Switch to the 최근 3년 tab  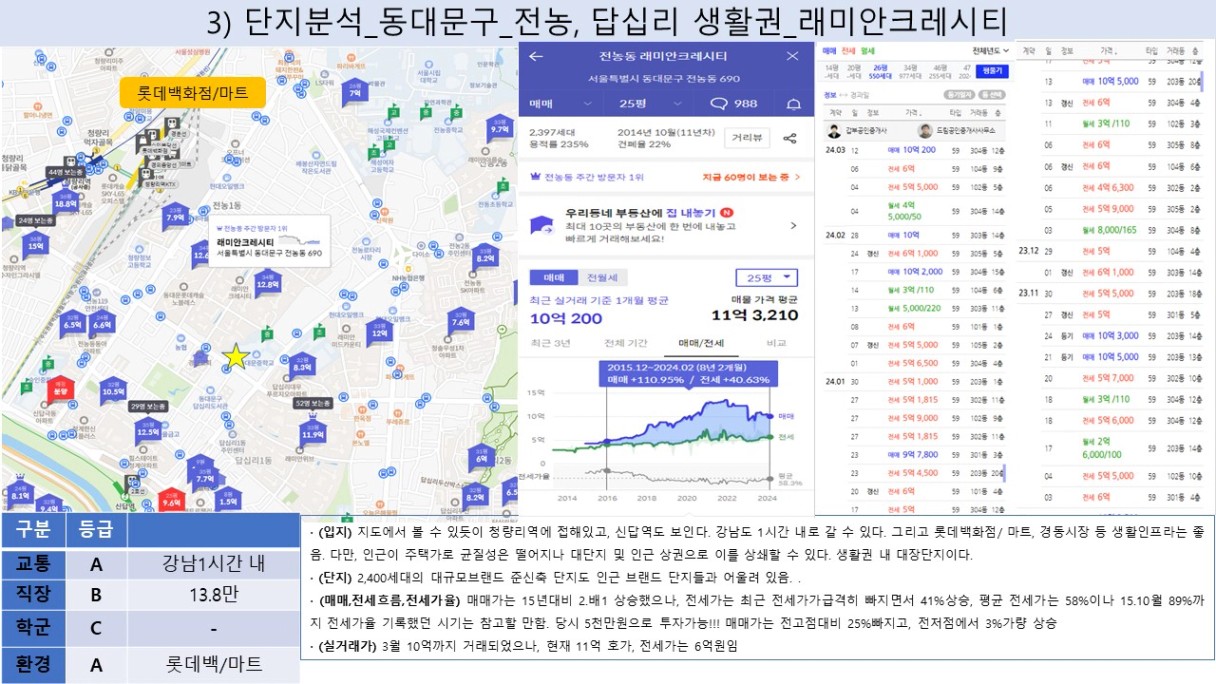coord(550,343)
